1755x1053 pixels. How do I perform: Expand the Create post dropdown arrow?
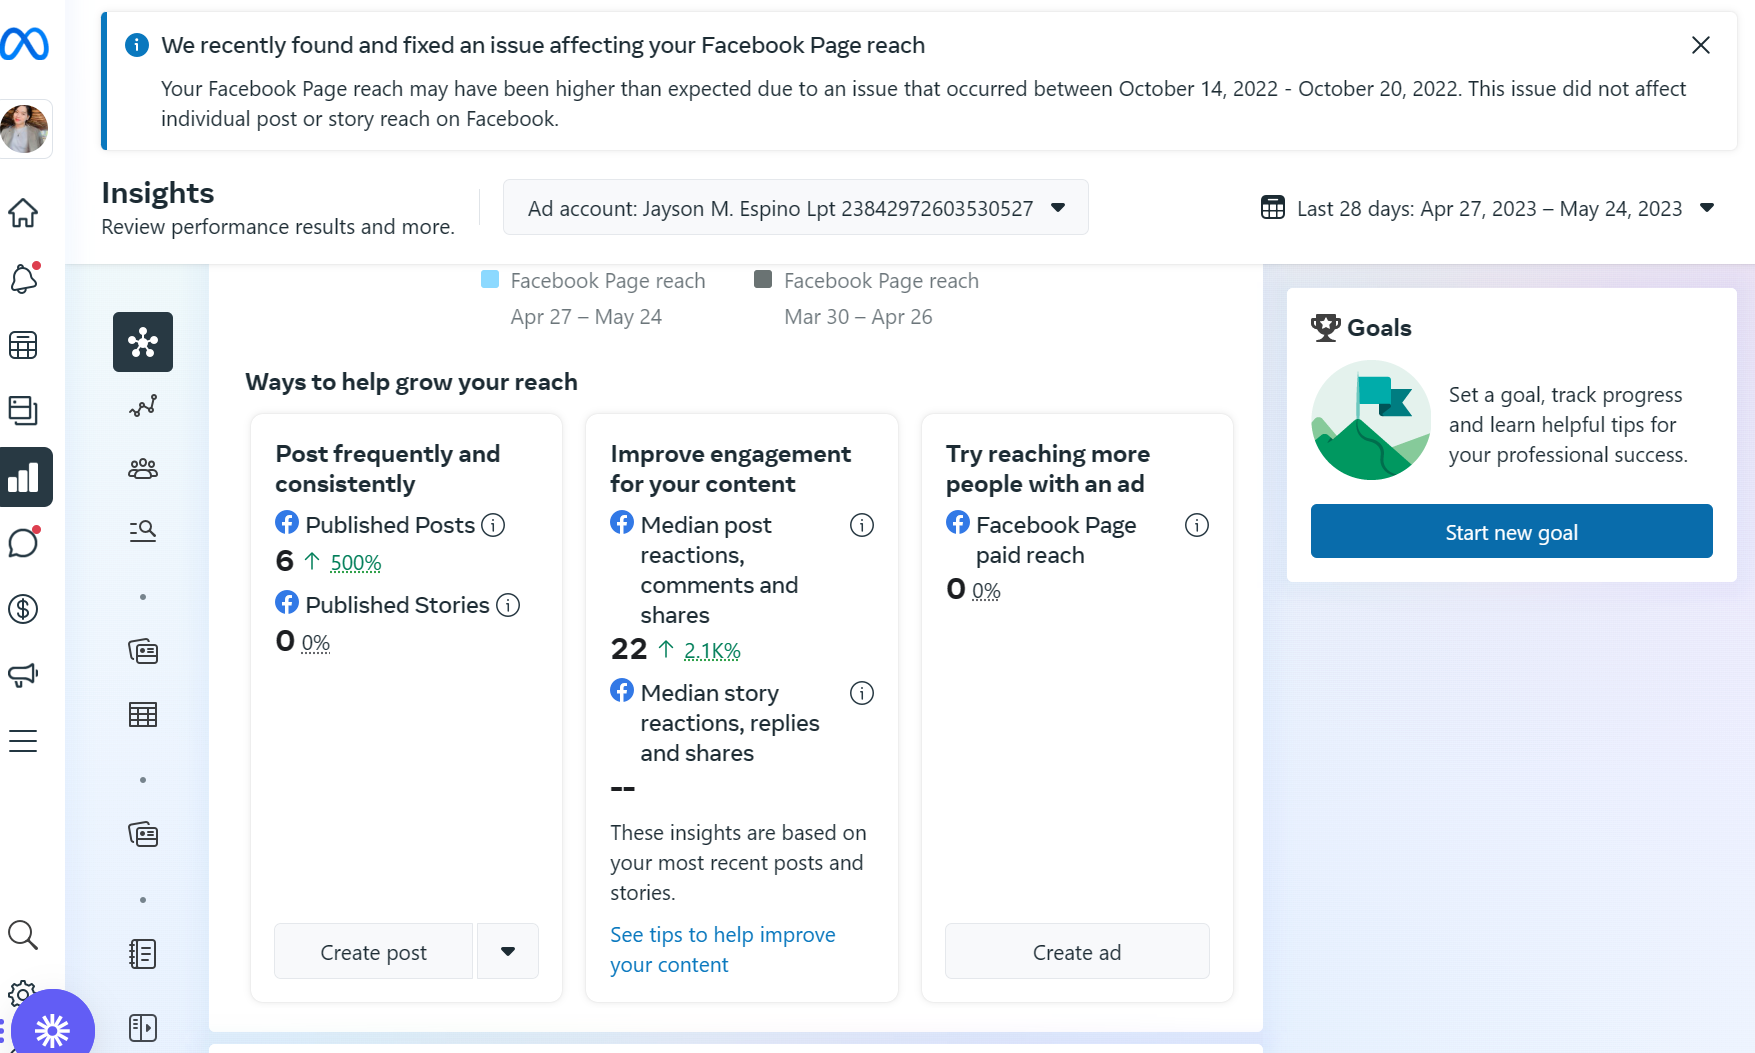click(508, 951)
